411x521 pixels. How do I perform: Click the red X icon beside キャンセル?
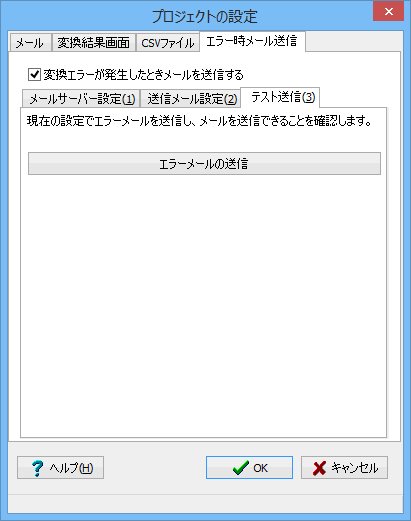[319, 468]
